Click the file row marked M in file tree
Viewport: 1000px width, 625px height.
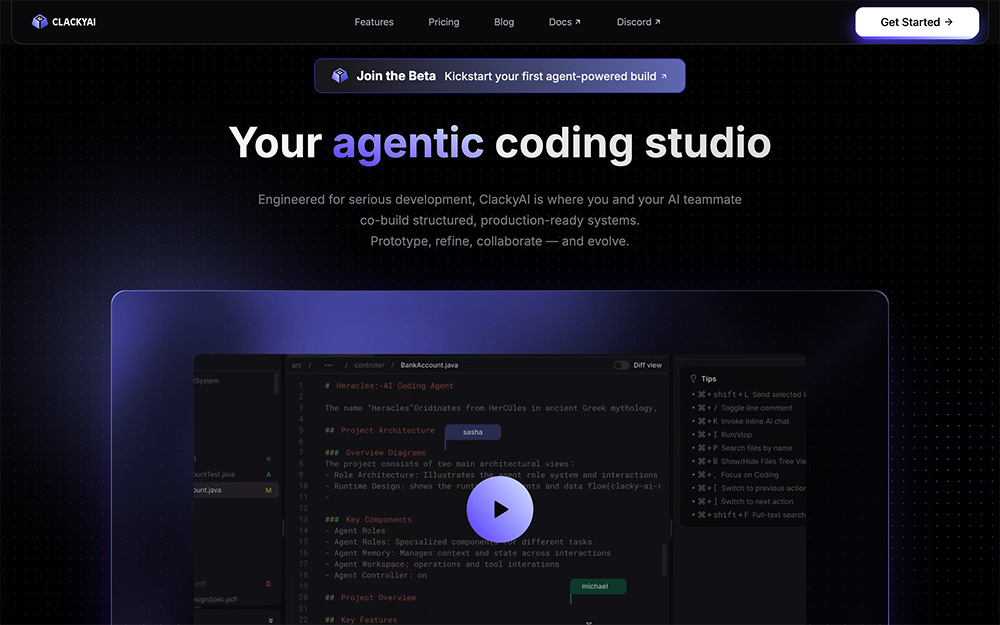236,490
